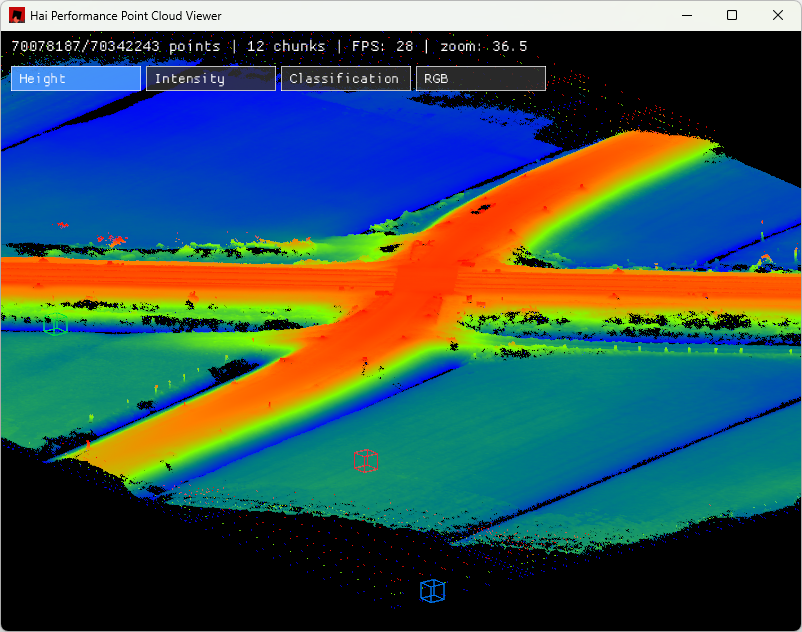This screenshot has height=632, width=802.
Task: Click the window title text
Action: pos(126,16)
